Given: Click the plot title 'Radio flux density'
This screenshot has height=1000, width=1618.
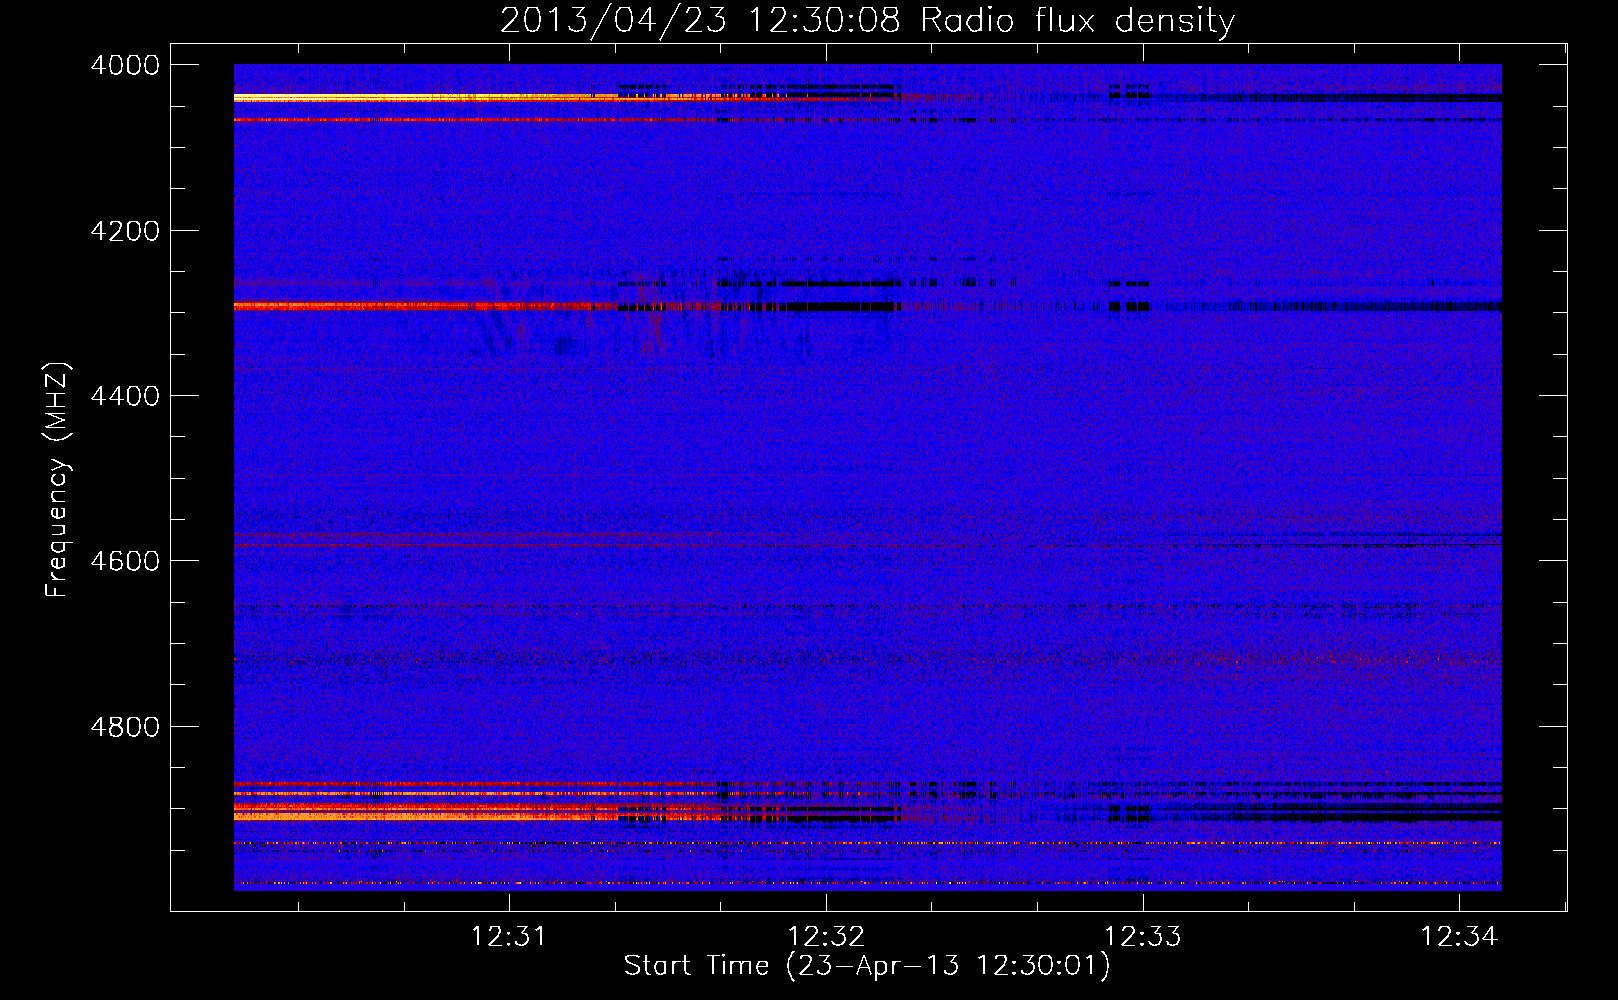Looking at the screenshot, I should click(x=1078, y=21).
